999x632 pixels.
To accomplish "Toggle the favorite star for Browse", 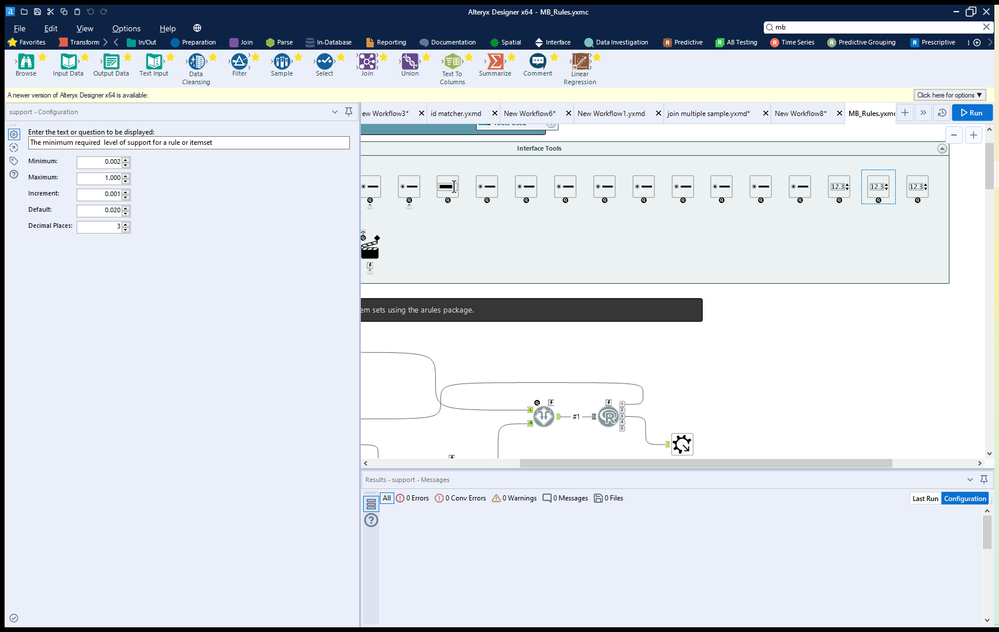I will (42, 57).
